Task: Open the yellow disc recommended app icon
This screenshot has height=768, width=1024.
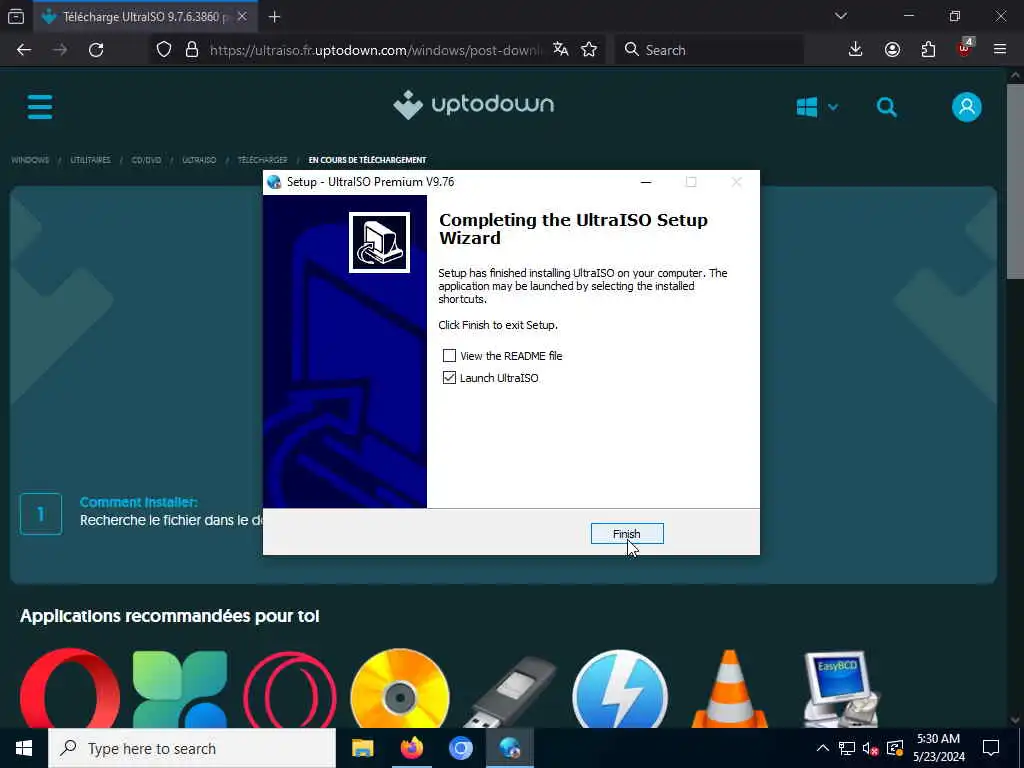Action: point(400,688)
